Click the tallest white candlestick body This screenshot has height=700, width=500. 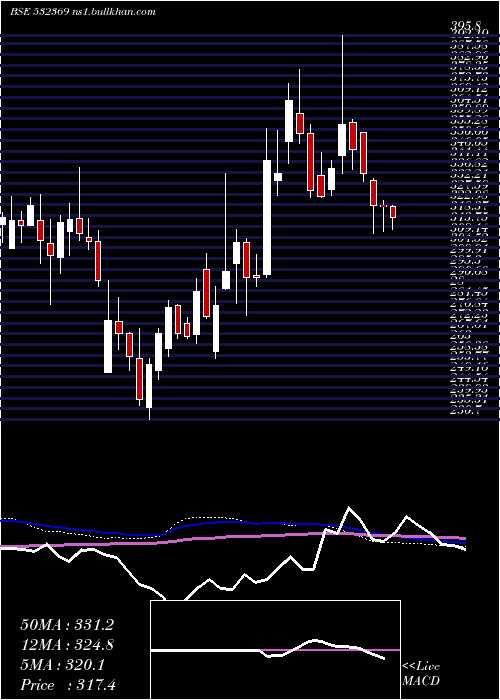(267, 217)
